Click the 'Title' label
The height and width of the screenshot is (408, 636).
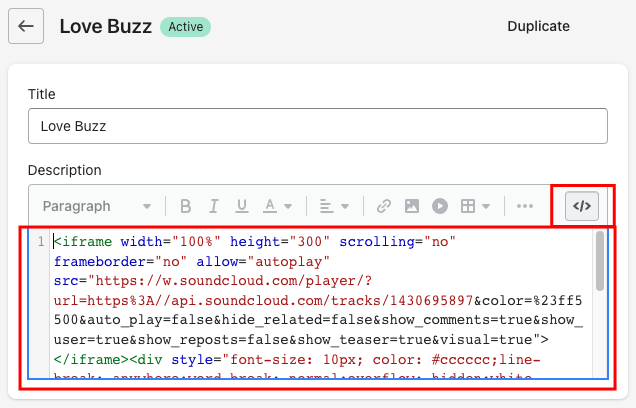click(x=41, y=94)
